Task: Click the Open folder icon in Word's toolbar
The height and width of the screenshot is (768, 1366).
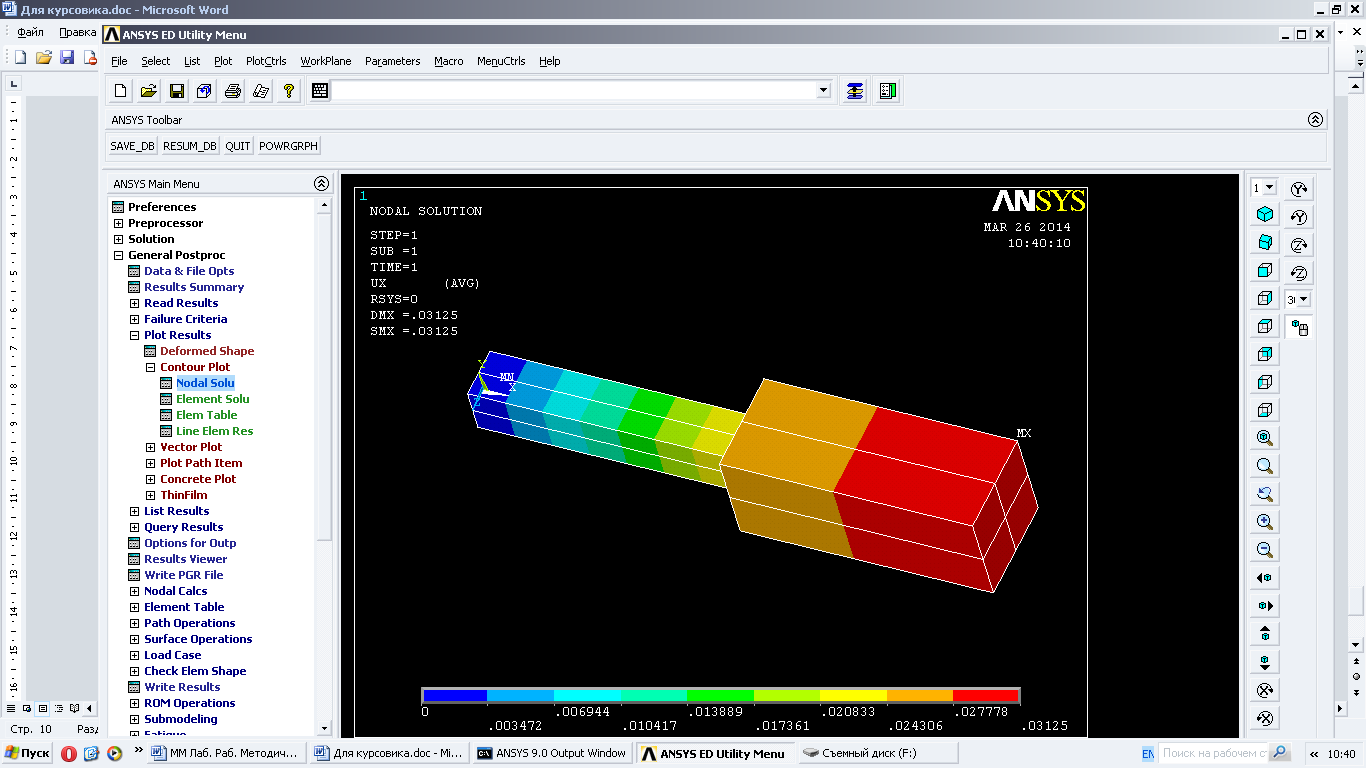Action: coord(44,57)
